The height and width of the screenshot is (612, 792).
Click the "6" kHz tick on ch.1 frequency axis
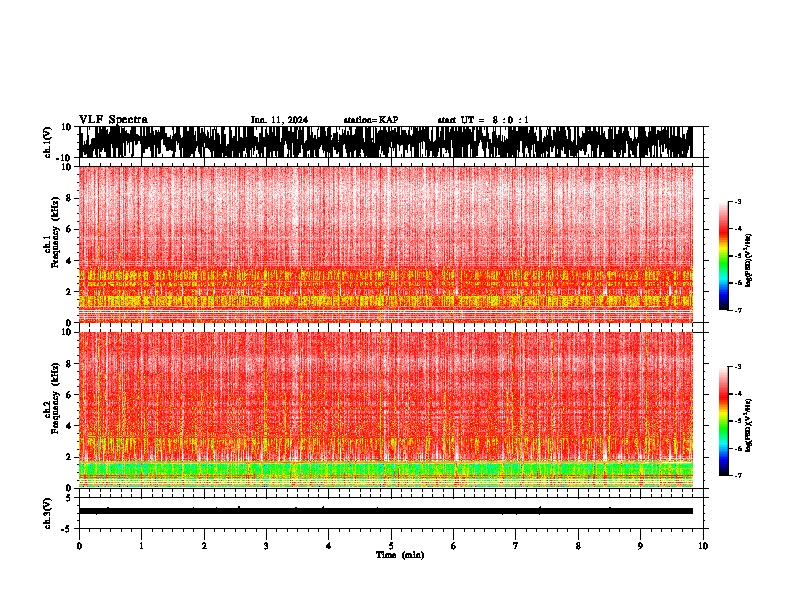[69, 230]
